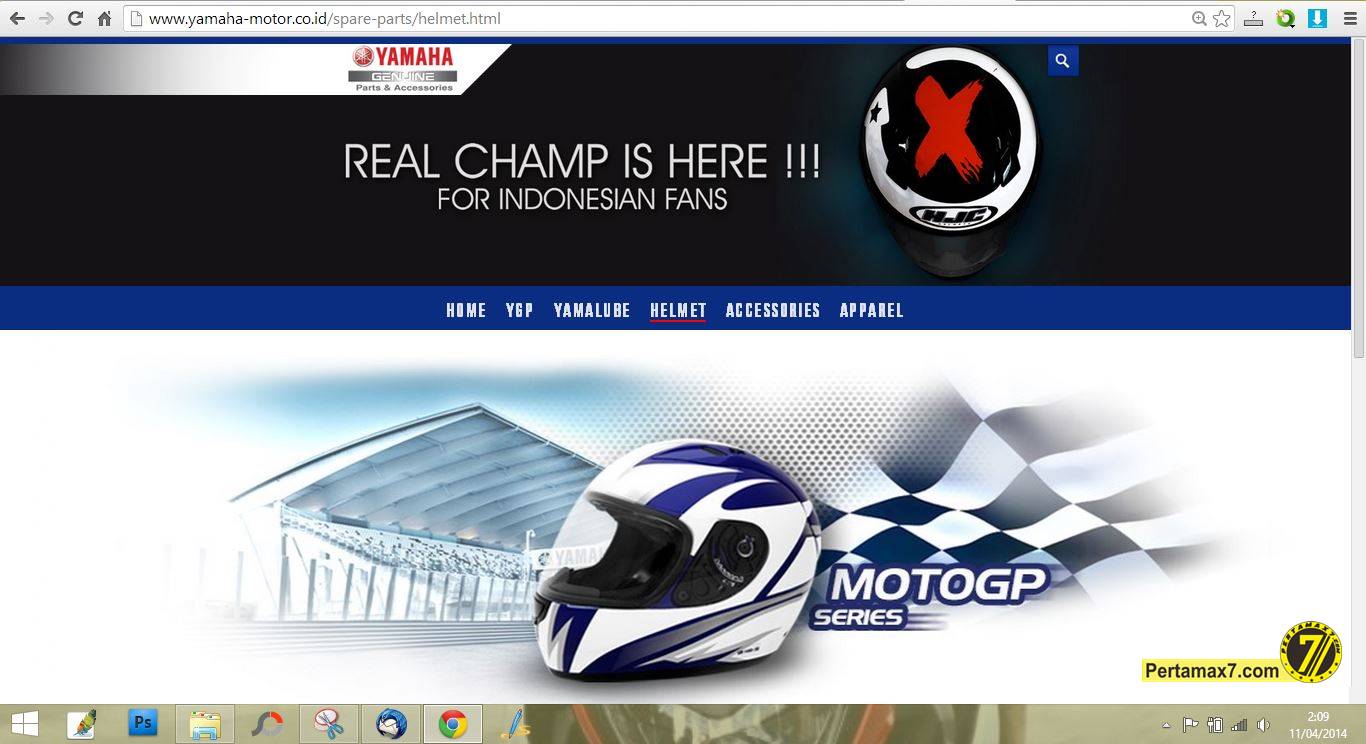The width and height of the screenshot is (1366, 744).
Task: Open Thunderbird mail from the taskbar
Action: pos(391,723)
